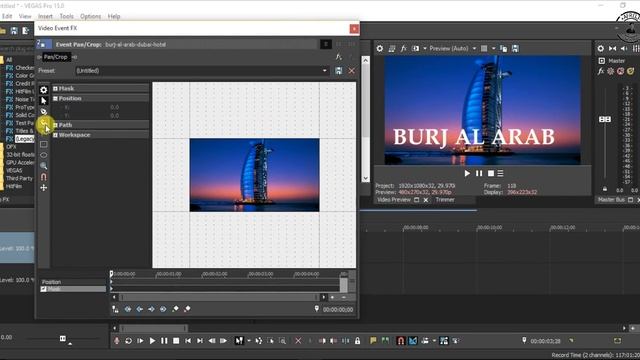Viewport: 640px width, 360px height.
Task: Arm the main timeline Record button
Action: point(117,341)
